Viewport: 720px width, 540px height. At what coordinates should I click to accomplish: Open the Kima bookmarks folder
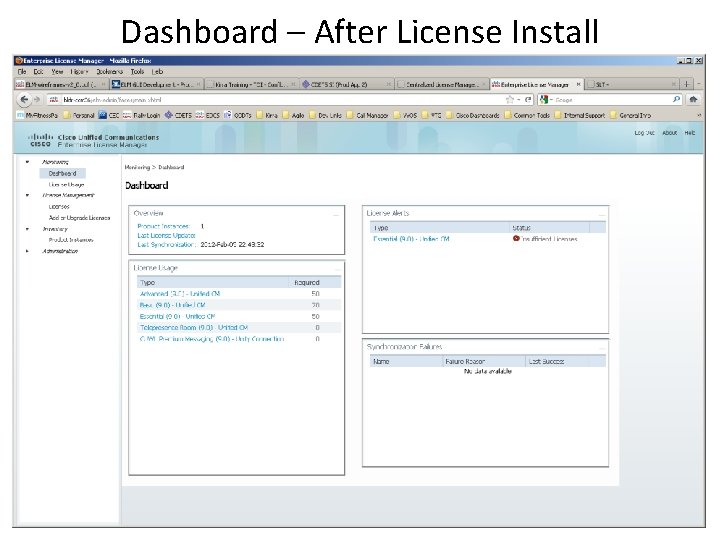267,115
